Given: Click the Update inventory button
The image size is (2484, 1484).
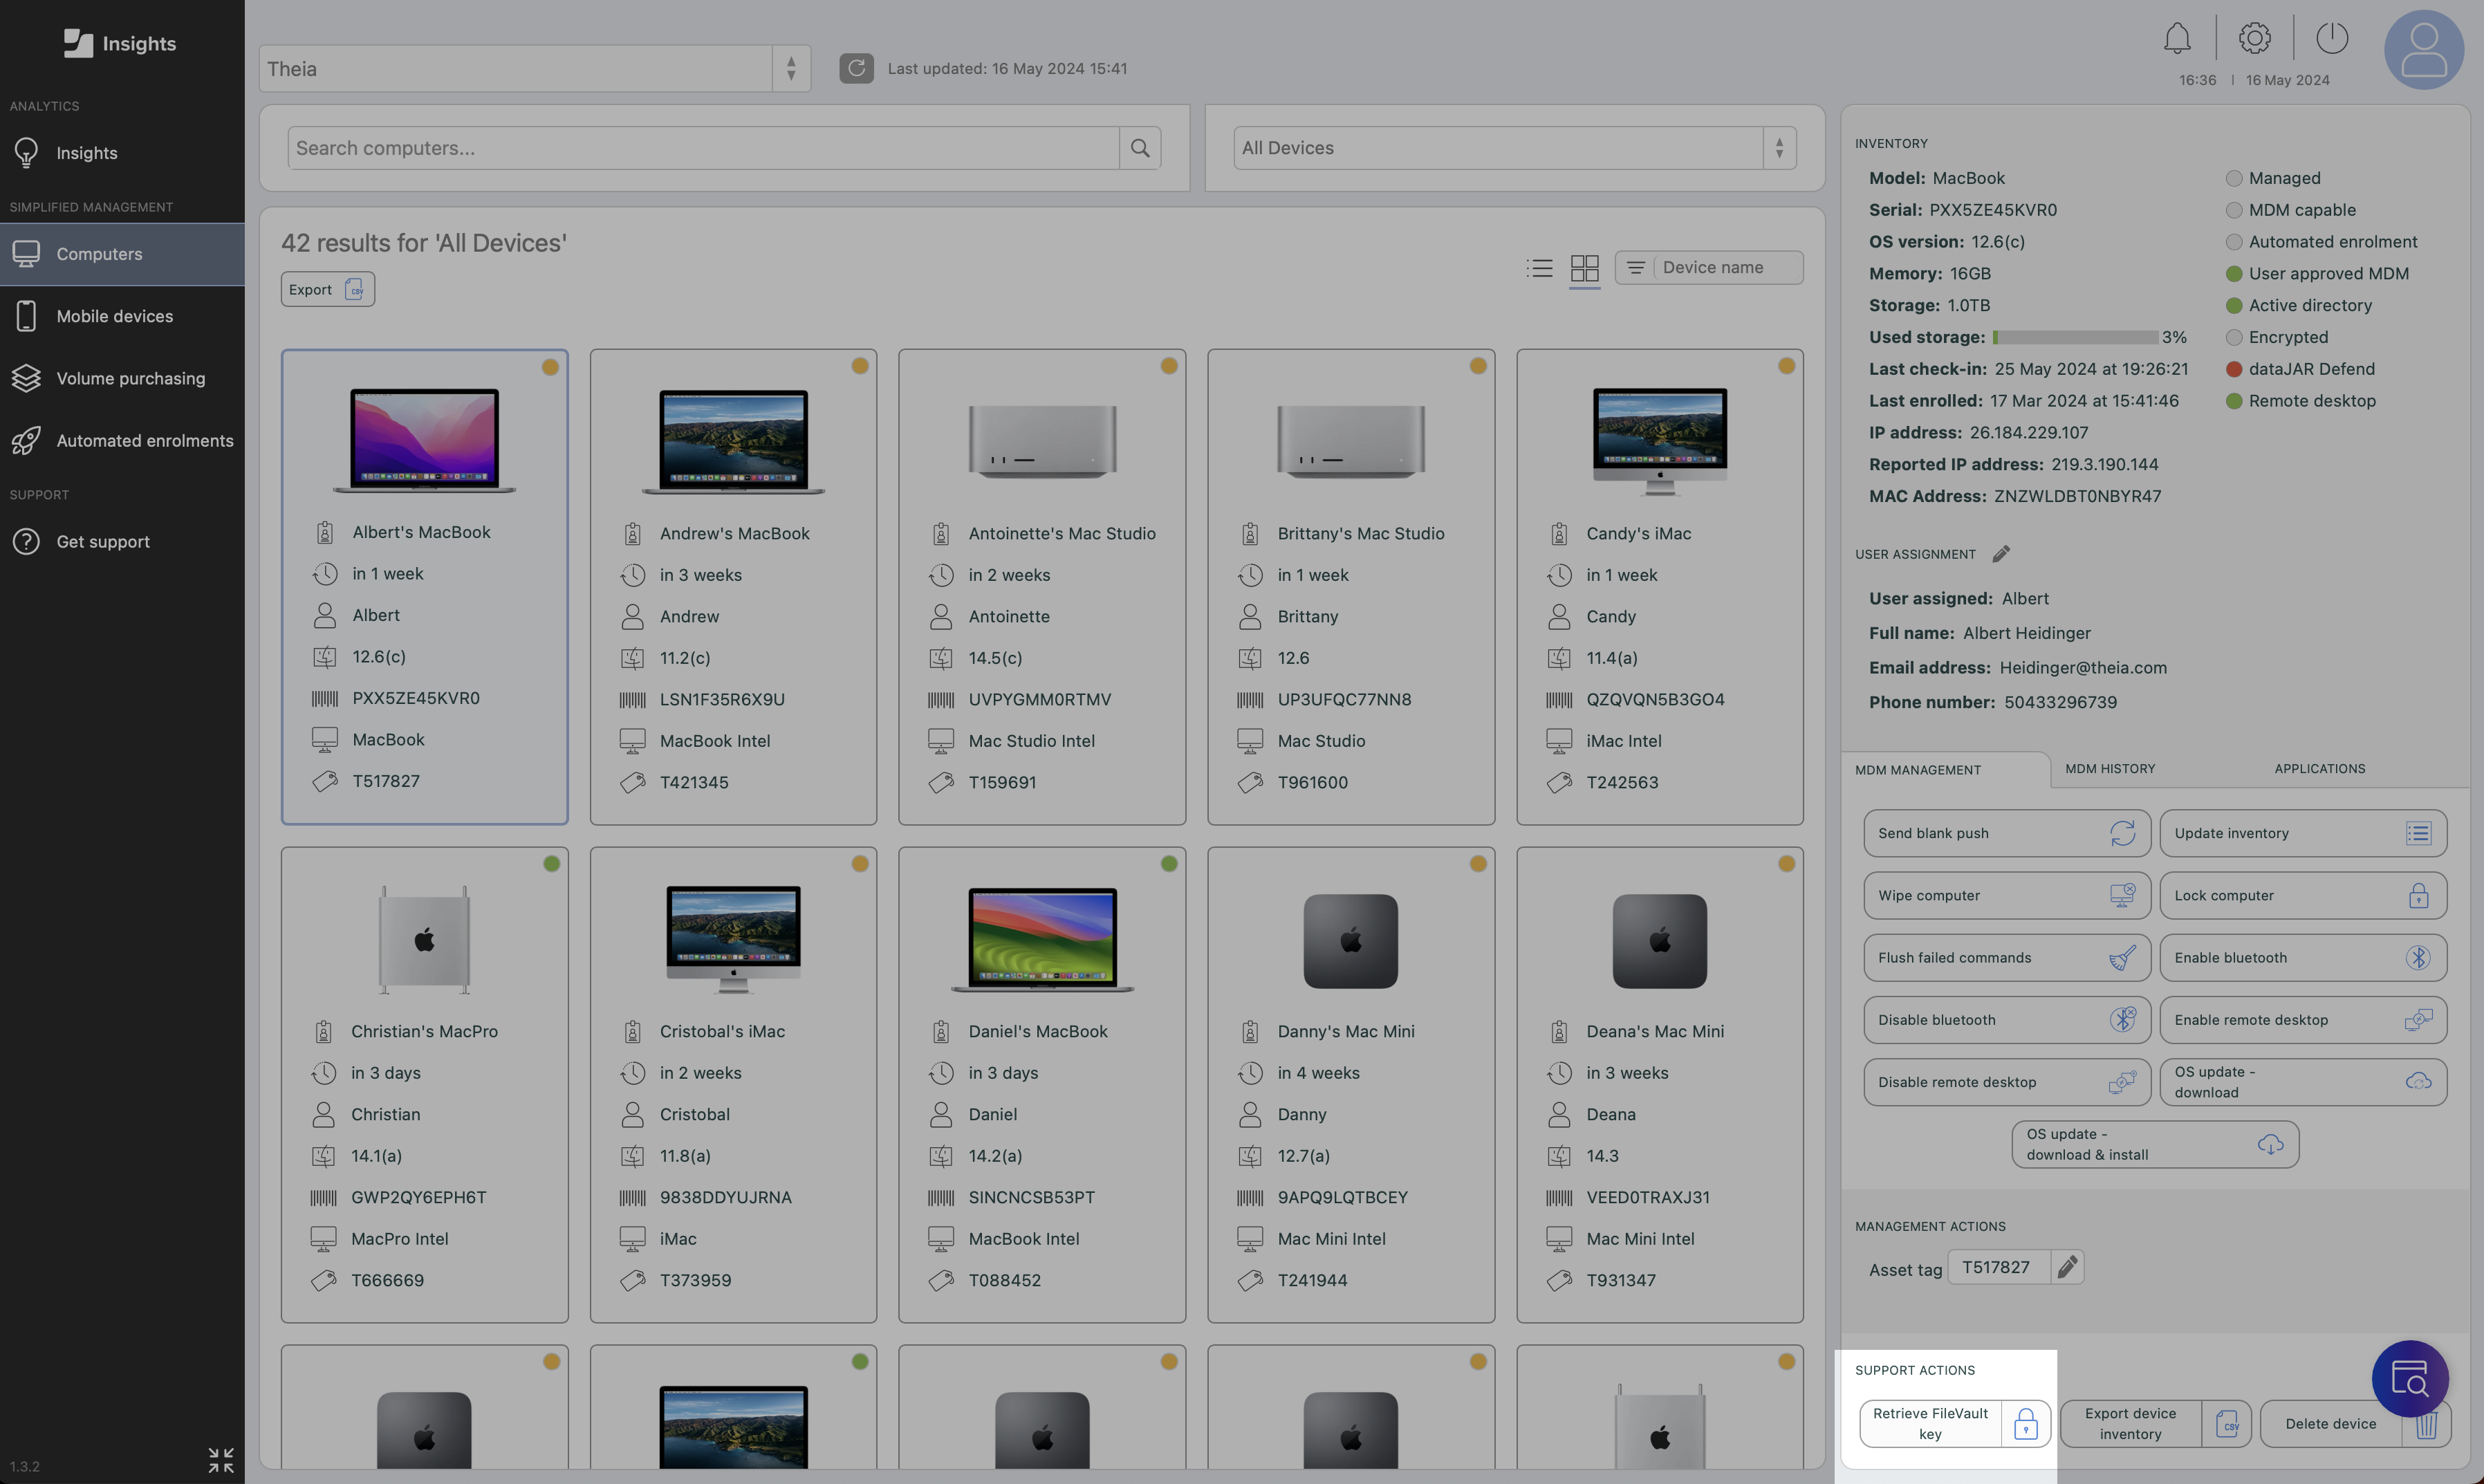Looking at the screenshot, I should click(x=2302, y=833).
